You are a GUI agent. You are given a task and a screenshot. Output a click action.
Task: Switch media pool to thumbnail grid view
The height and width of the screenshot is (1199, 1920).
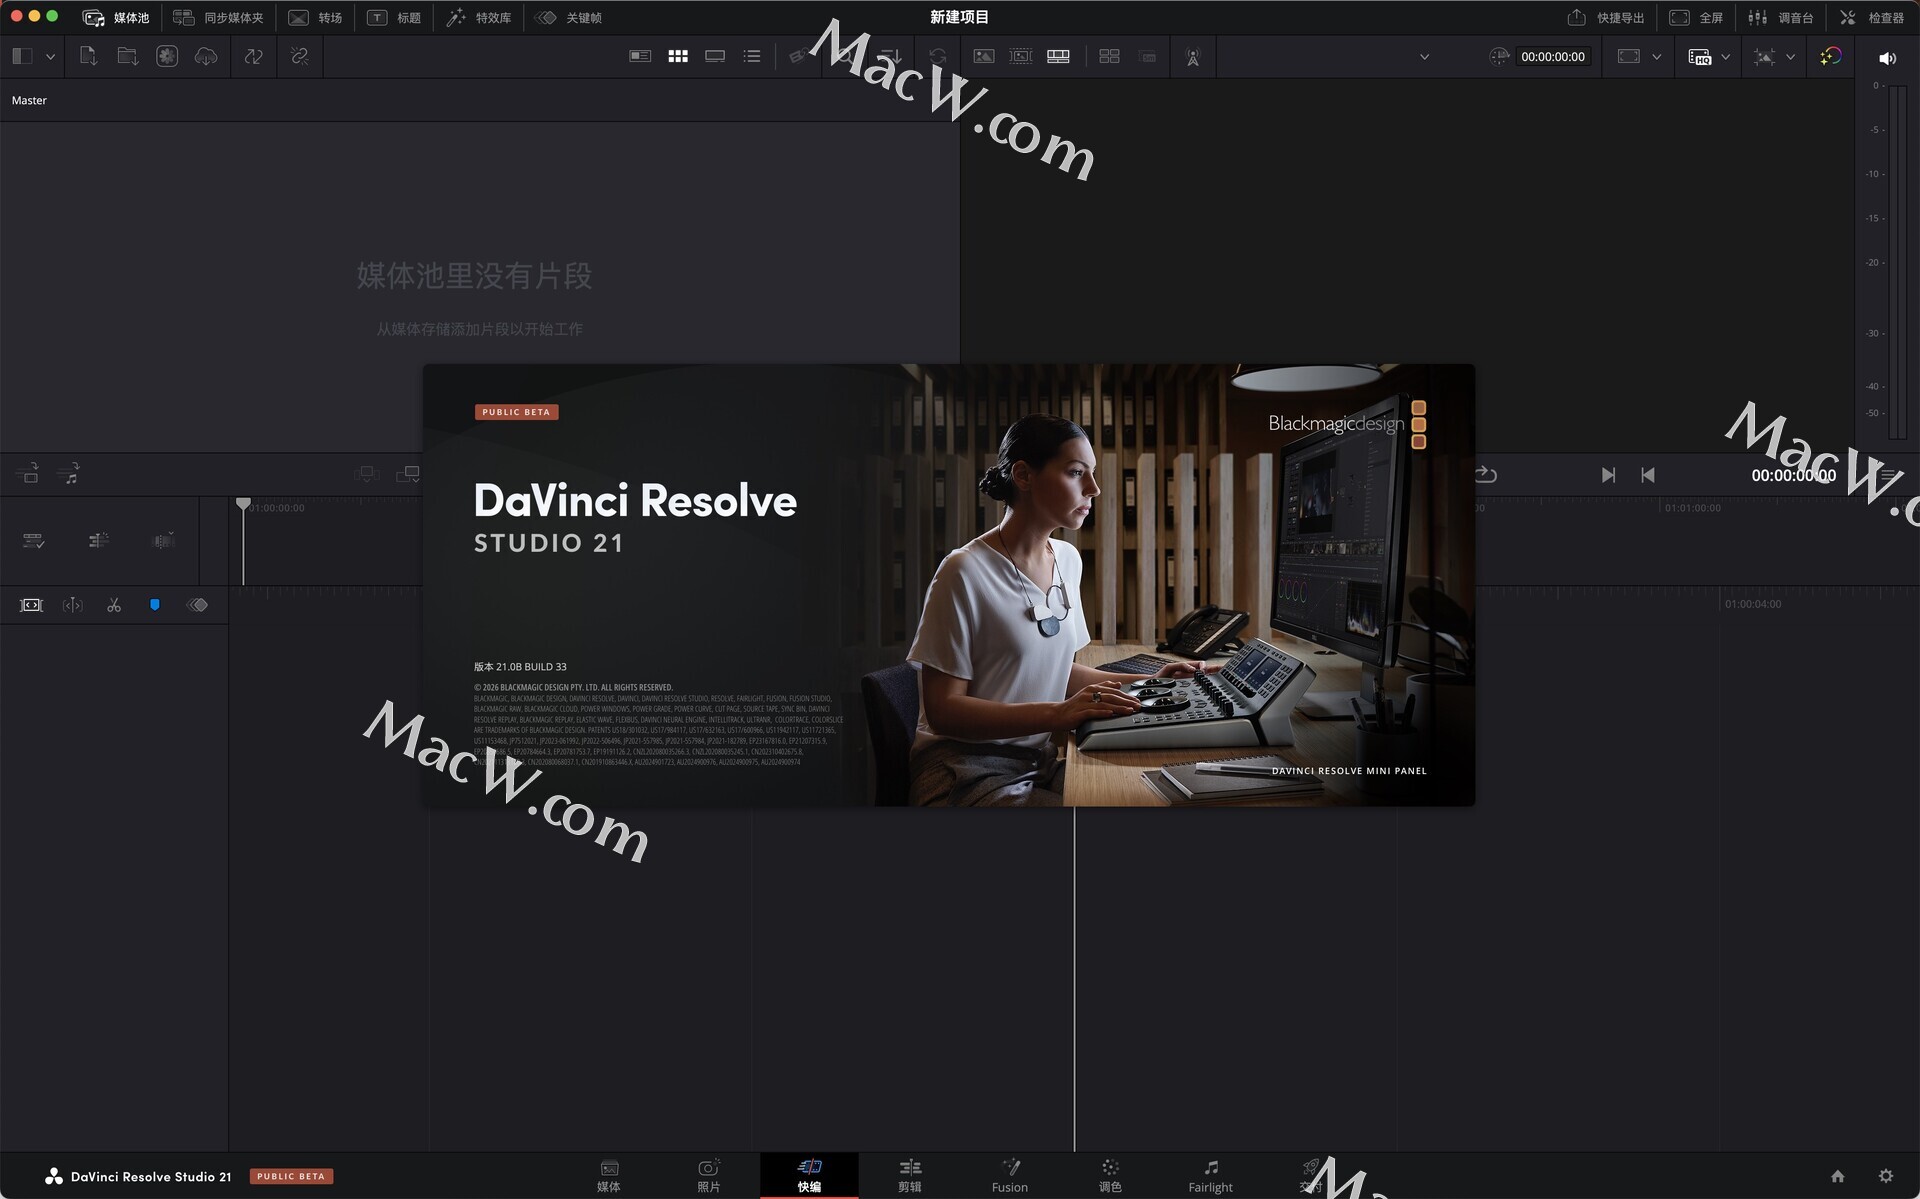678,56
